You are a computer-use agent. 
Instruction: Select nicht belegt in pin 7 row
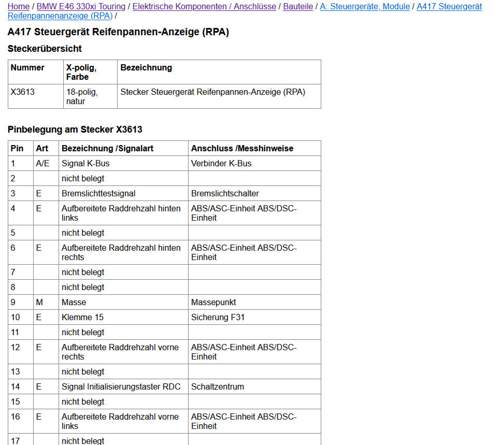[x=123, y=272]
